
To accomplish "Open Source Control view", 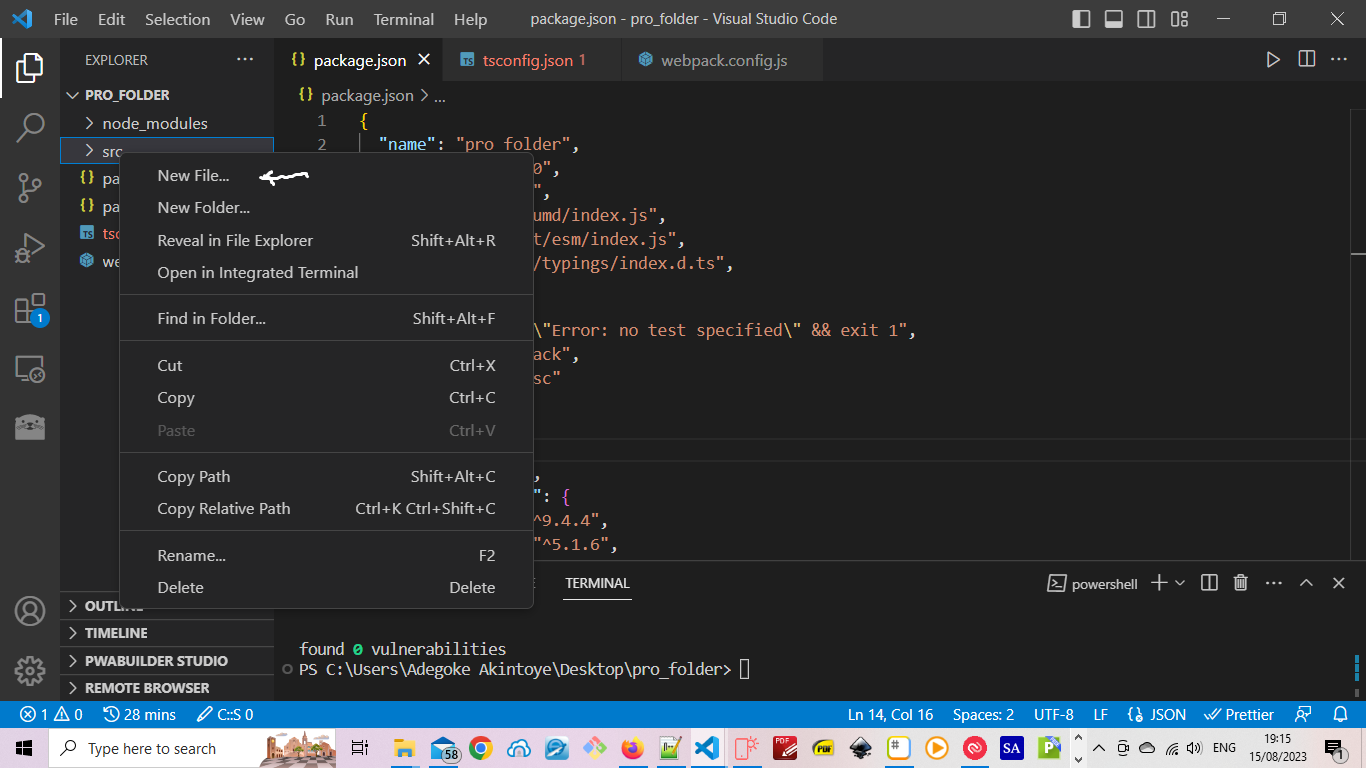I will tap(30, 187).
